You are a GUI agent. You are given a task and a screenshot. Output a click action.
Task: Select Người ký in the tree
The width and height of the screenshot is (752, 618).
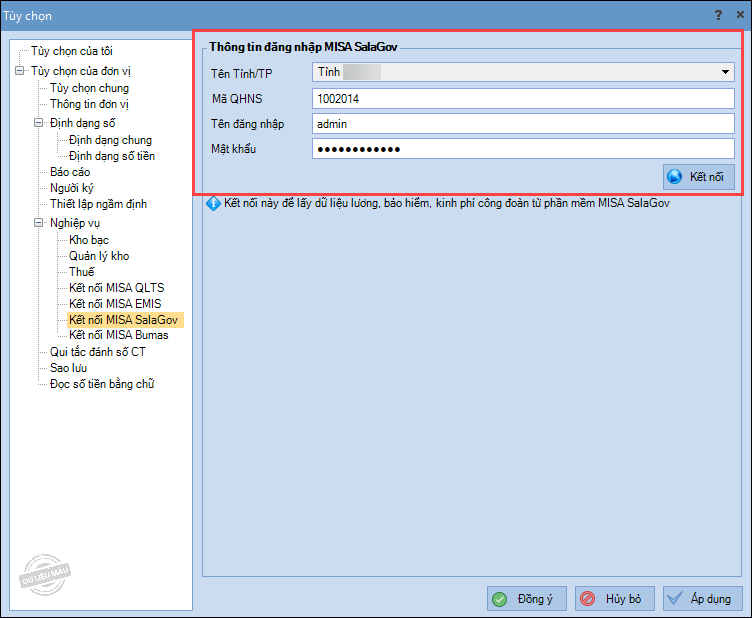[x=71, y=188]
